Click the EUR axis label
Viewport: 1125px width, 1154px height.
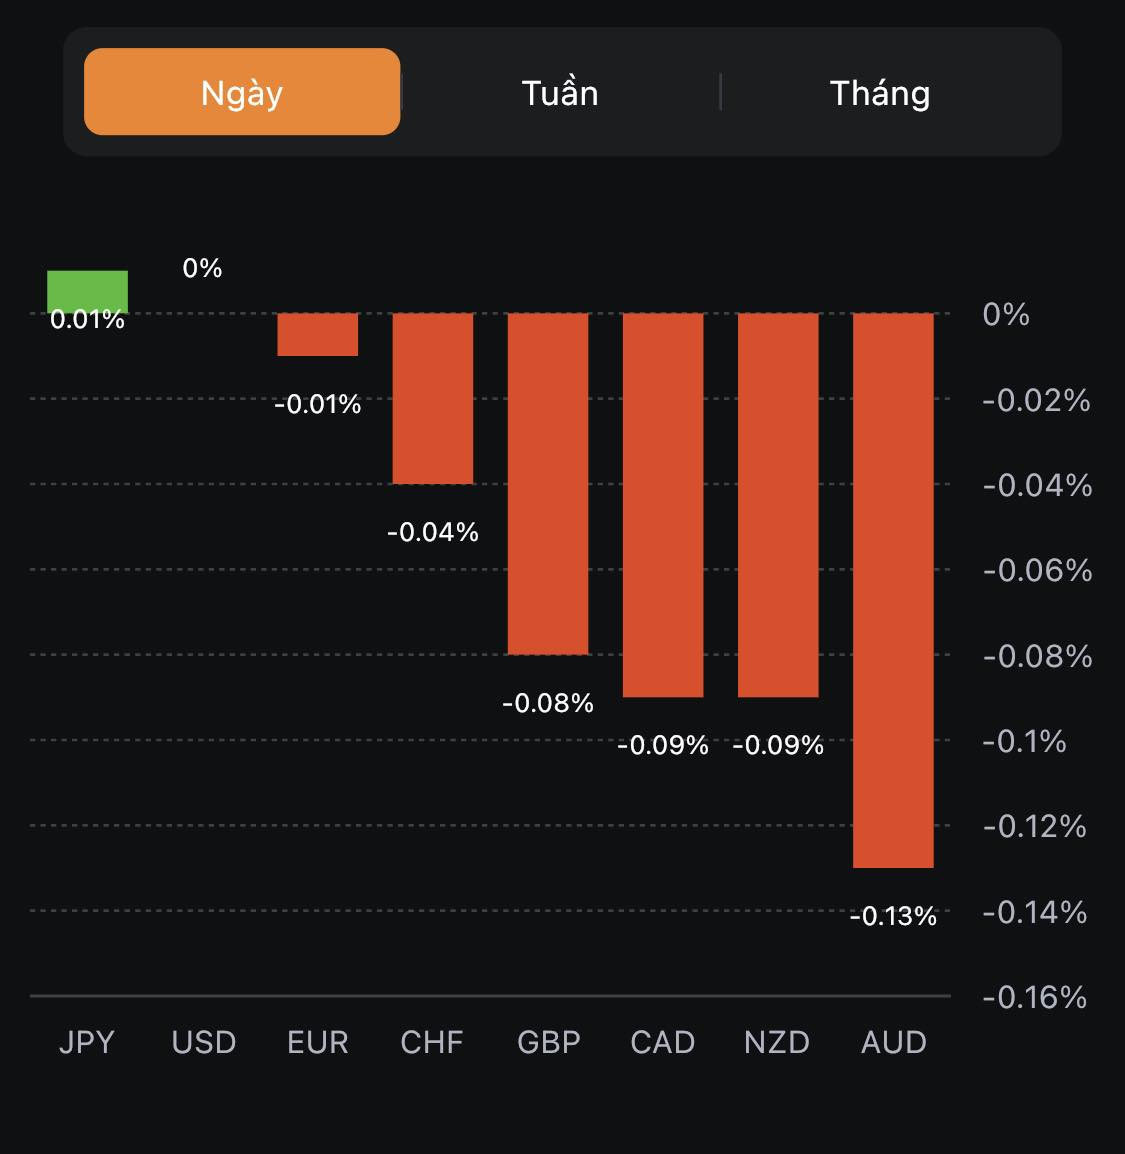point(317,1042)
